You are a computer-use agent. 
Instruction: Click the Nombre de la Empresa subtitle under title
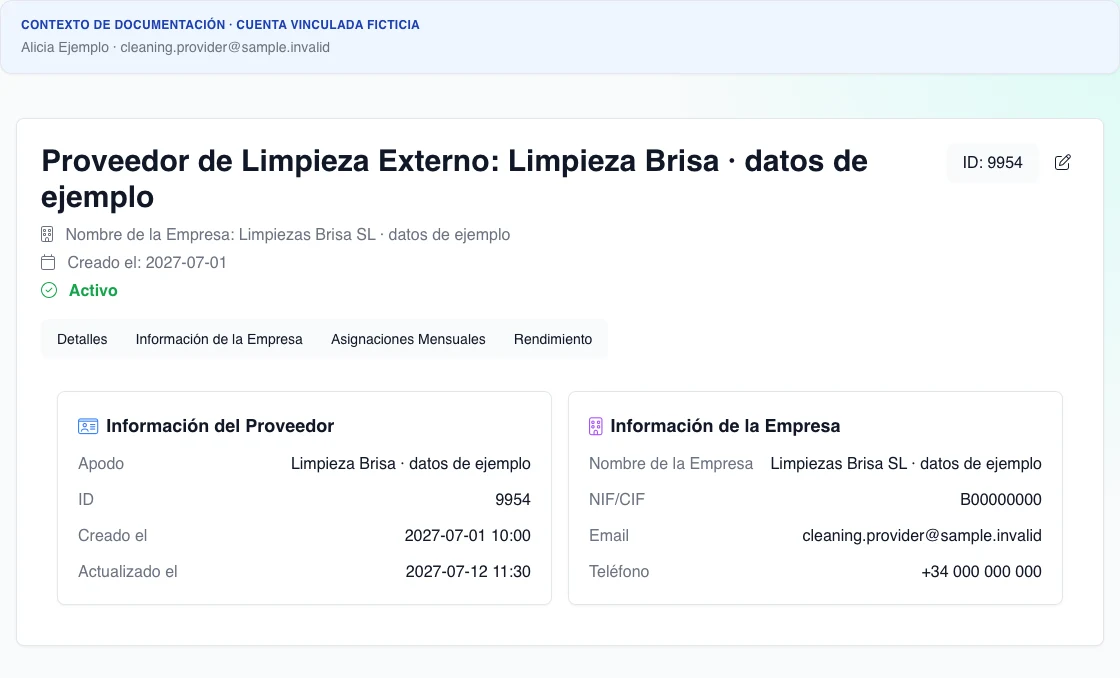tap(288, 234)
